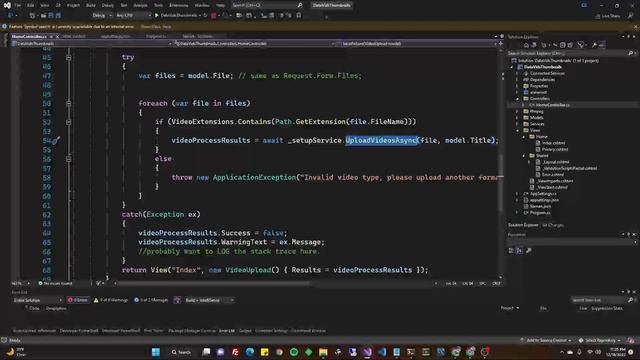Open the Build menu

[x=91, y=5]
